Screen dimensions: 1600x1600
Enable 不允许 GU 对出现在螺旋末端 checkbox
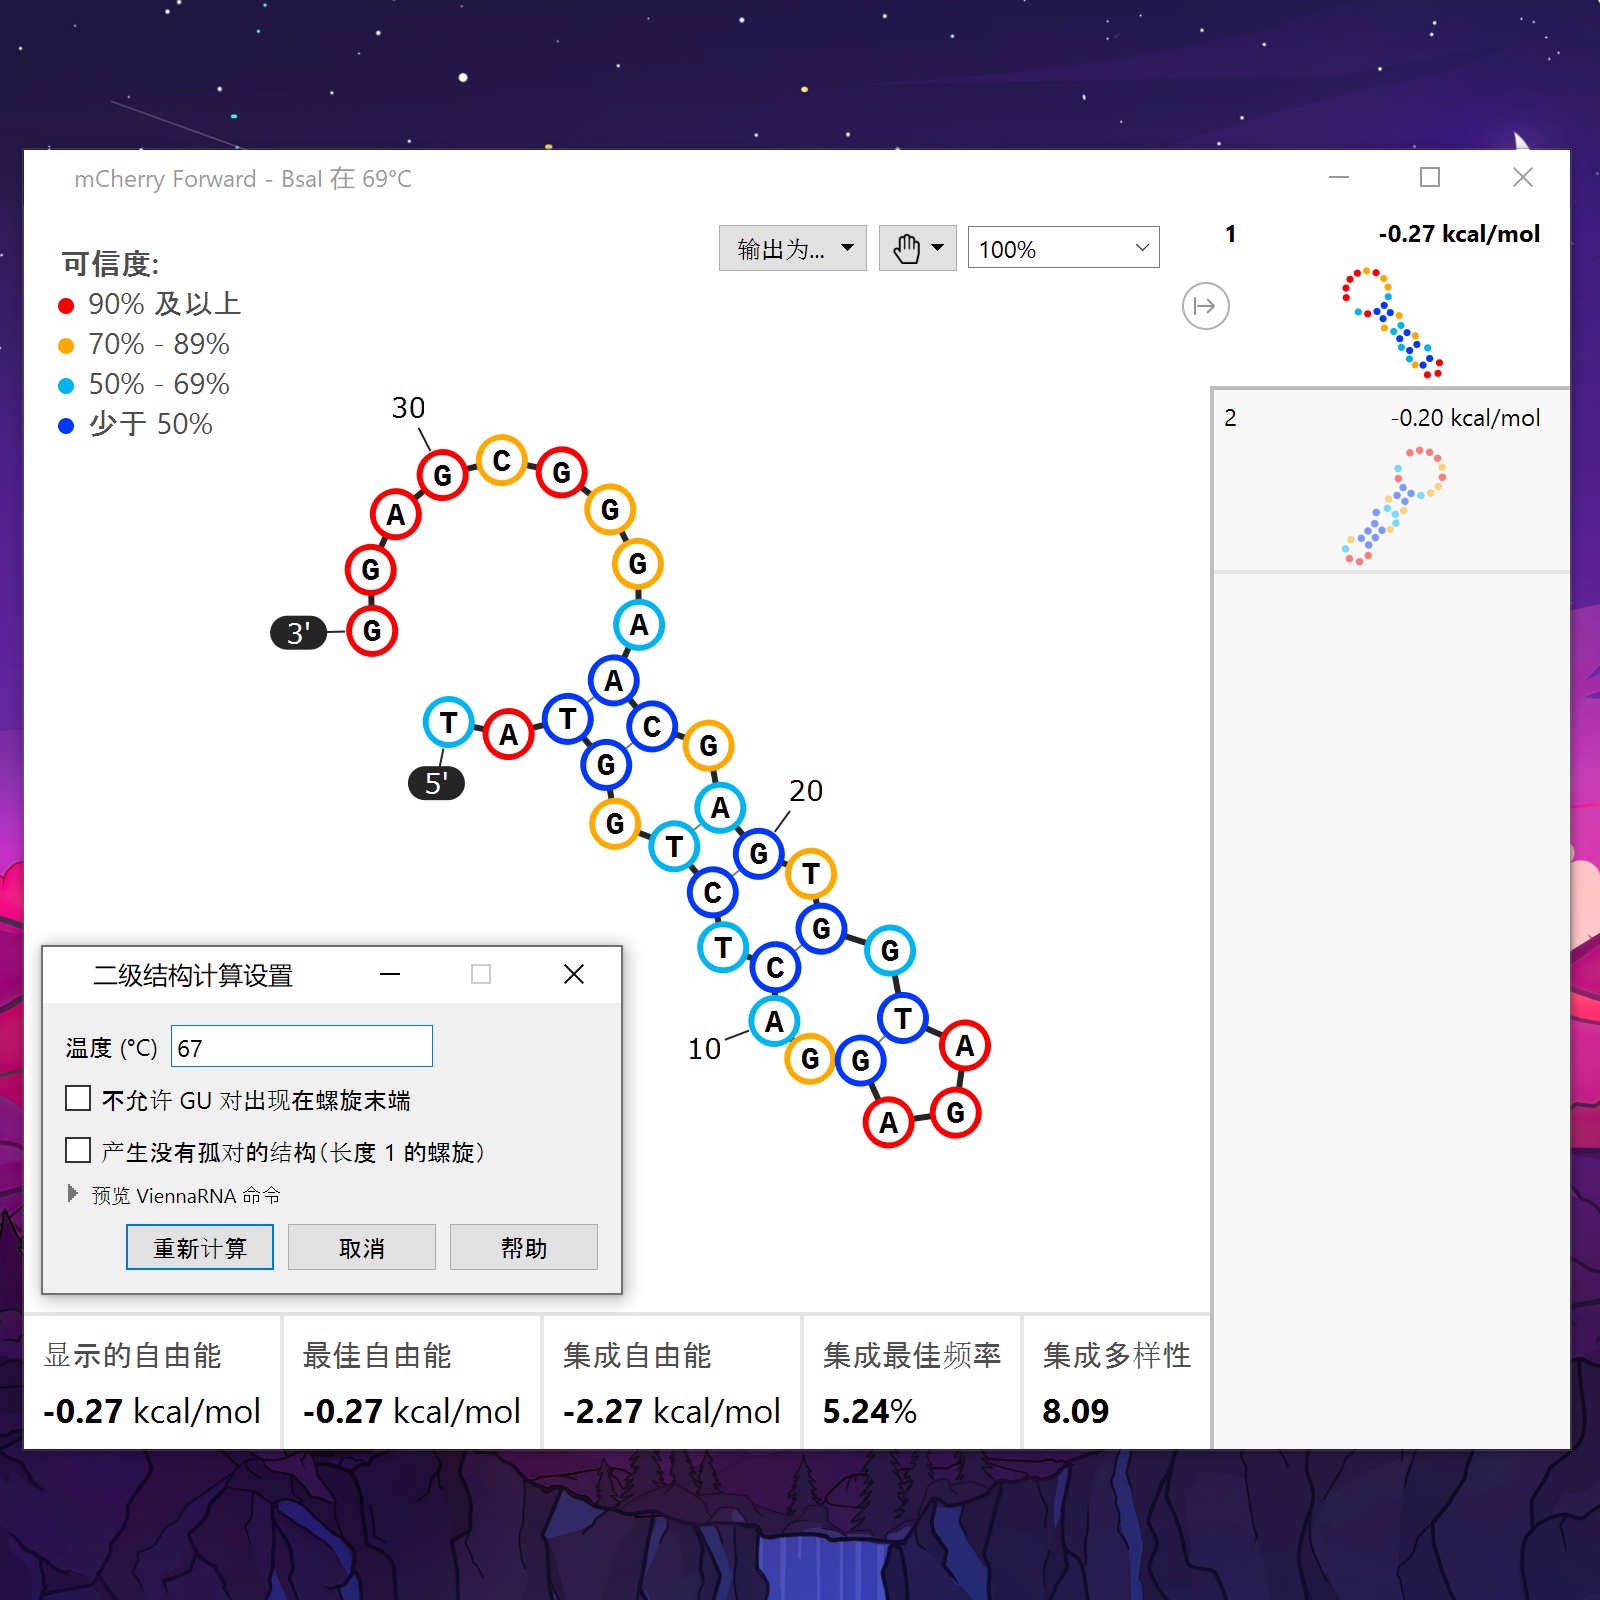tap(77, 1097)
